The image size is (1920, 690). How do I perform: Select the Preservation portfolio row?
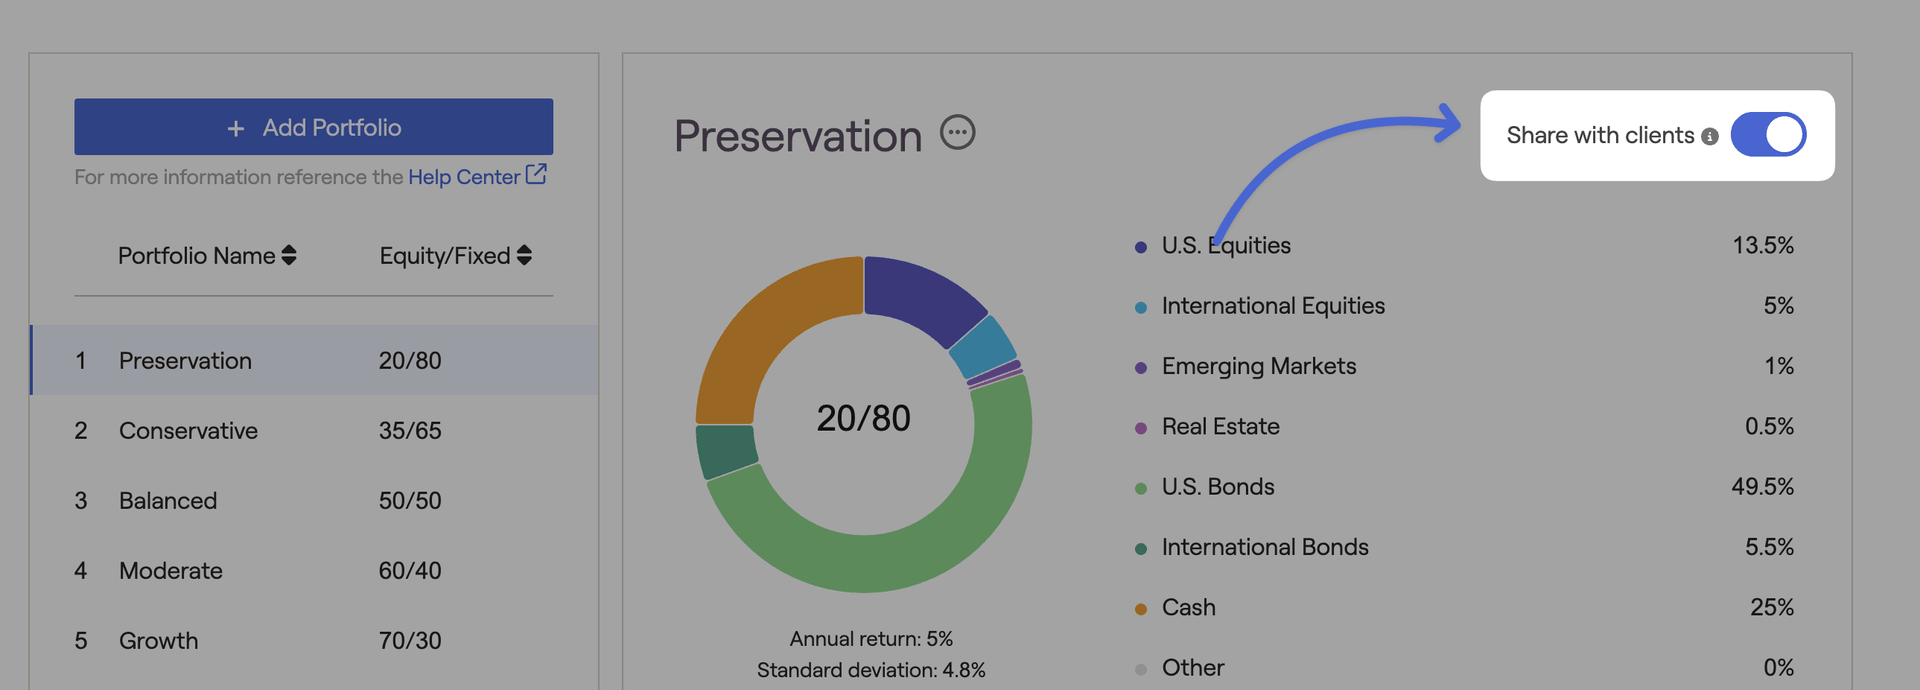coord(313,361)
